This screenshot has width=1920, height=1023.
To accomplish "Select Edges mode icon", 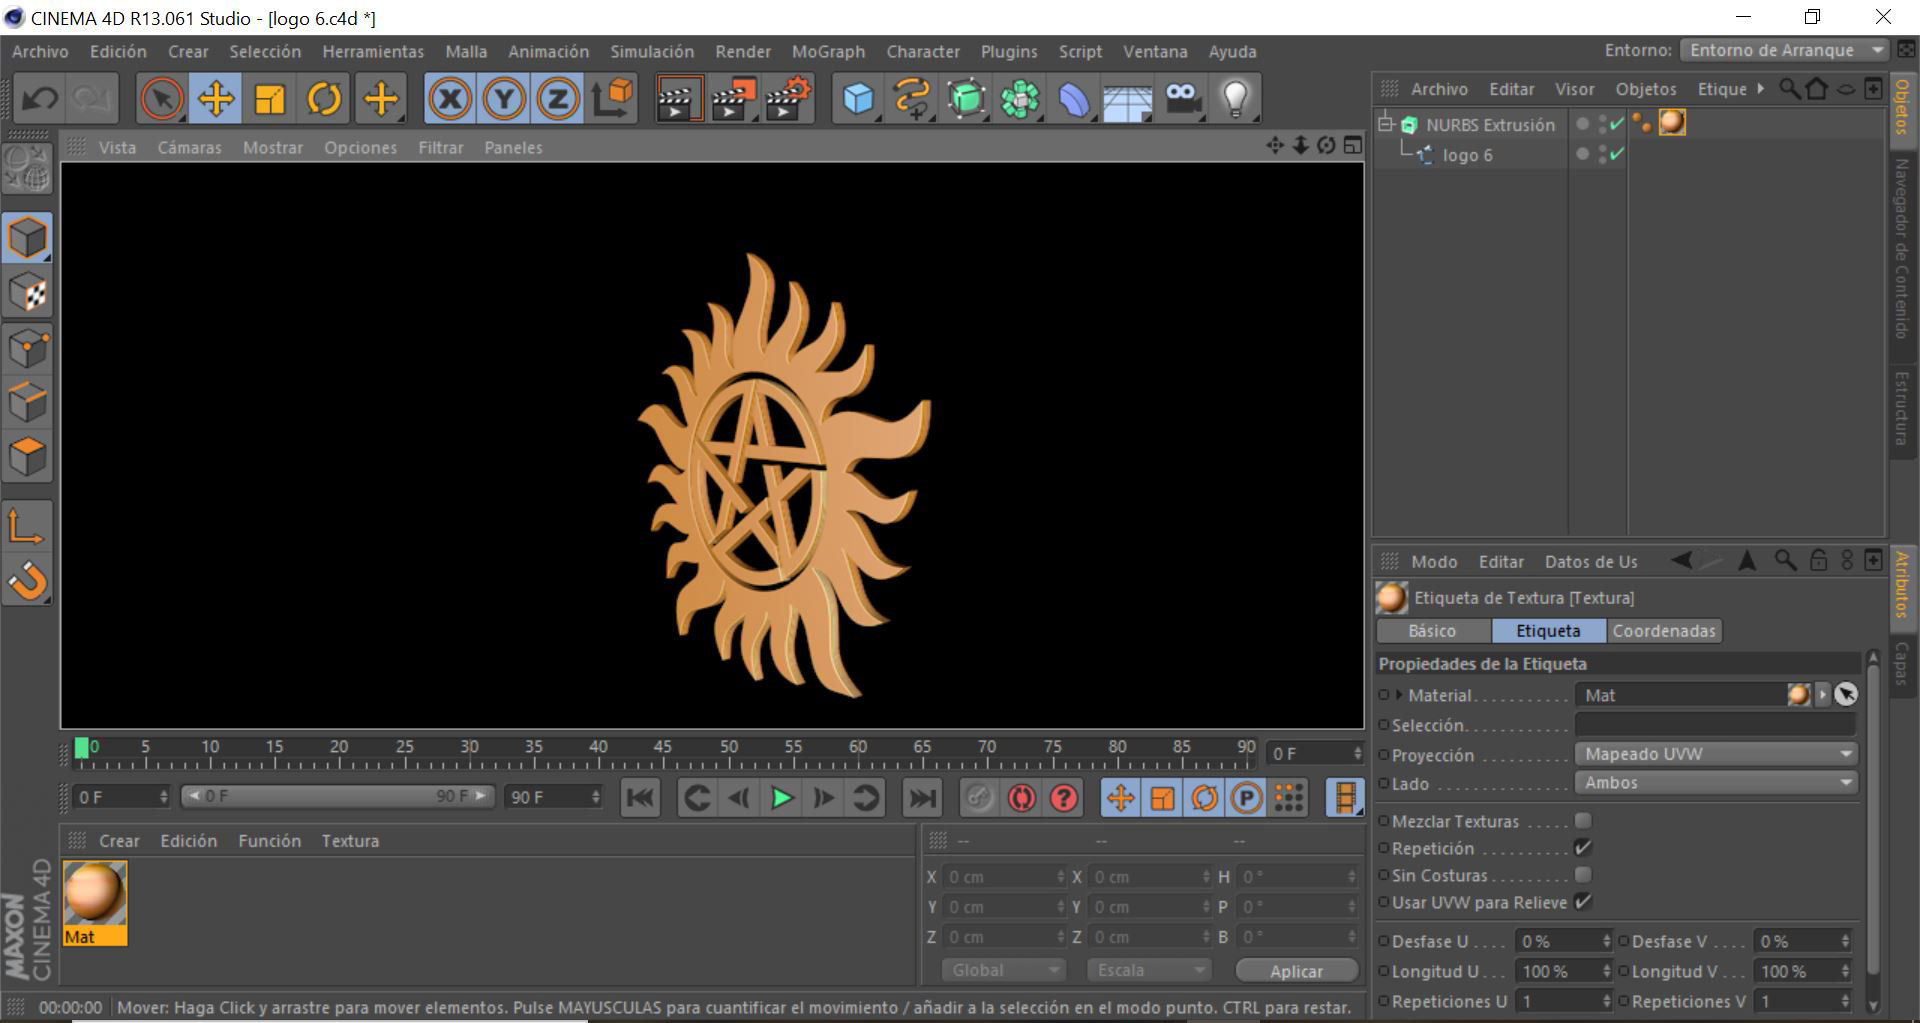I will [27, 403].
